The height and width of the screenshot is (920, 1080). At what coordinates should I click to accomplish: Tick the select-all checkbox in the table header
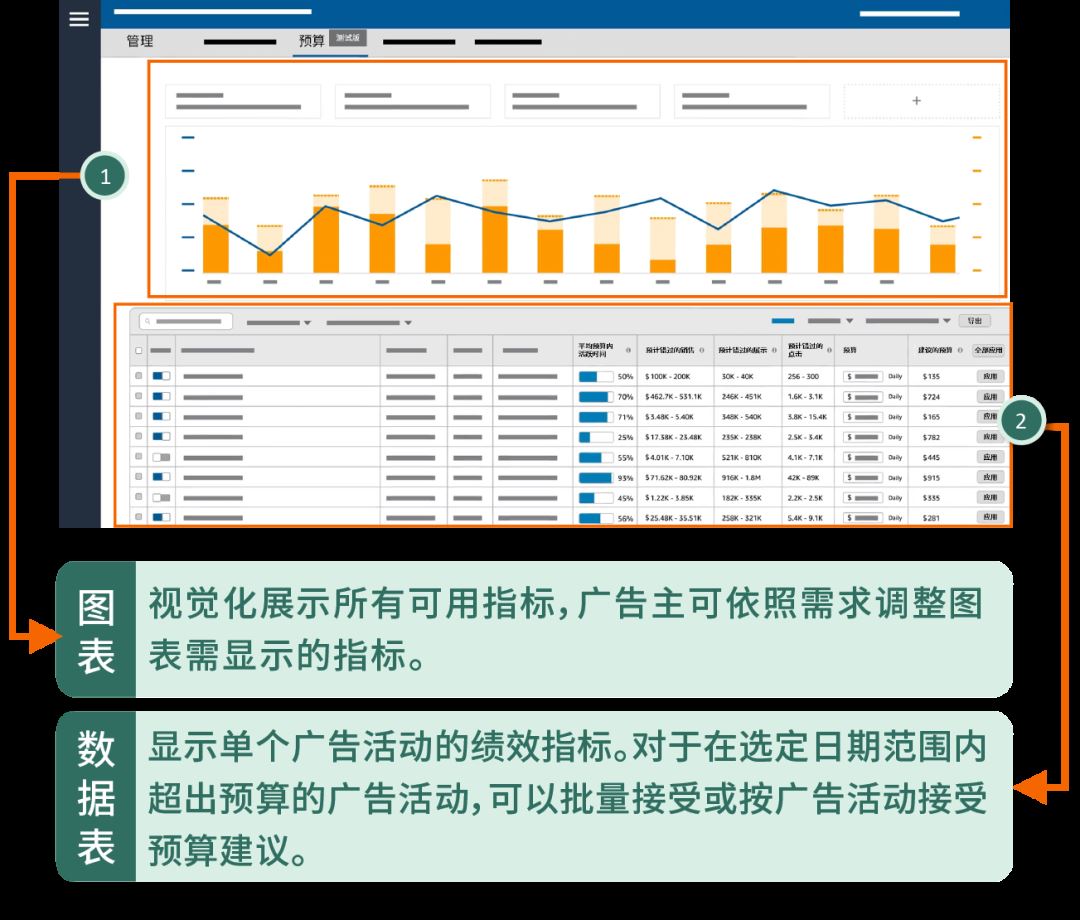138,351
